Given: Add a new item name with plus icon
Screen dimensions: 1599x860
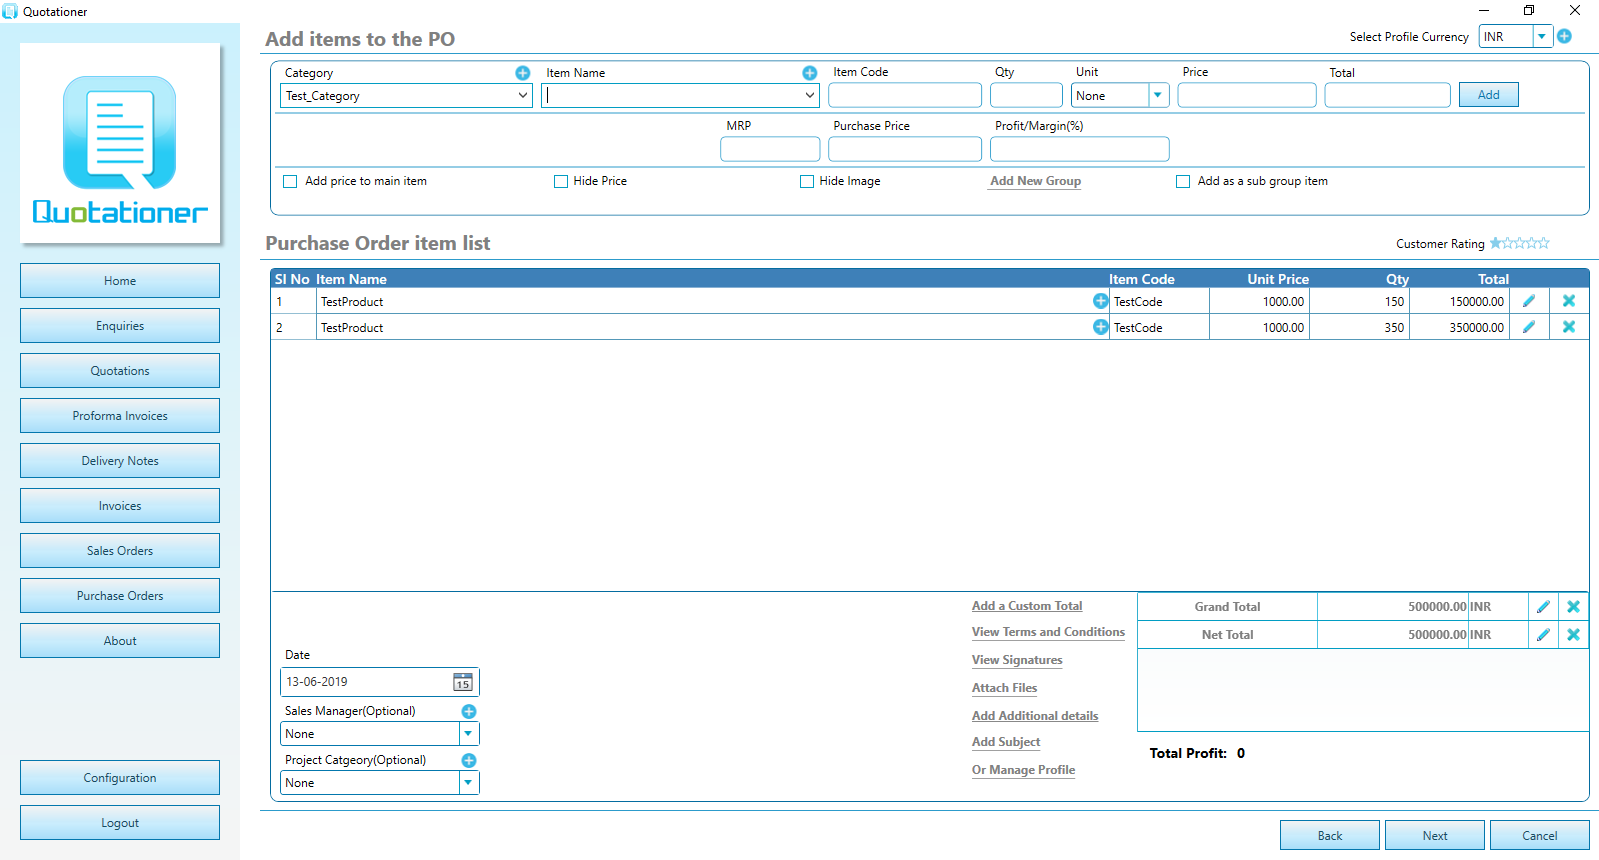Looking at the screenshot, I should pos(810,73).
